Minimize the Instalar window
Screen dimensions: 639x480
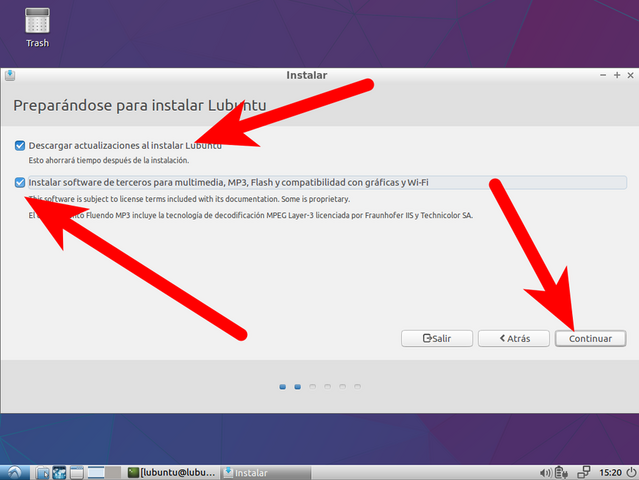603,75
